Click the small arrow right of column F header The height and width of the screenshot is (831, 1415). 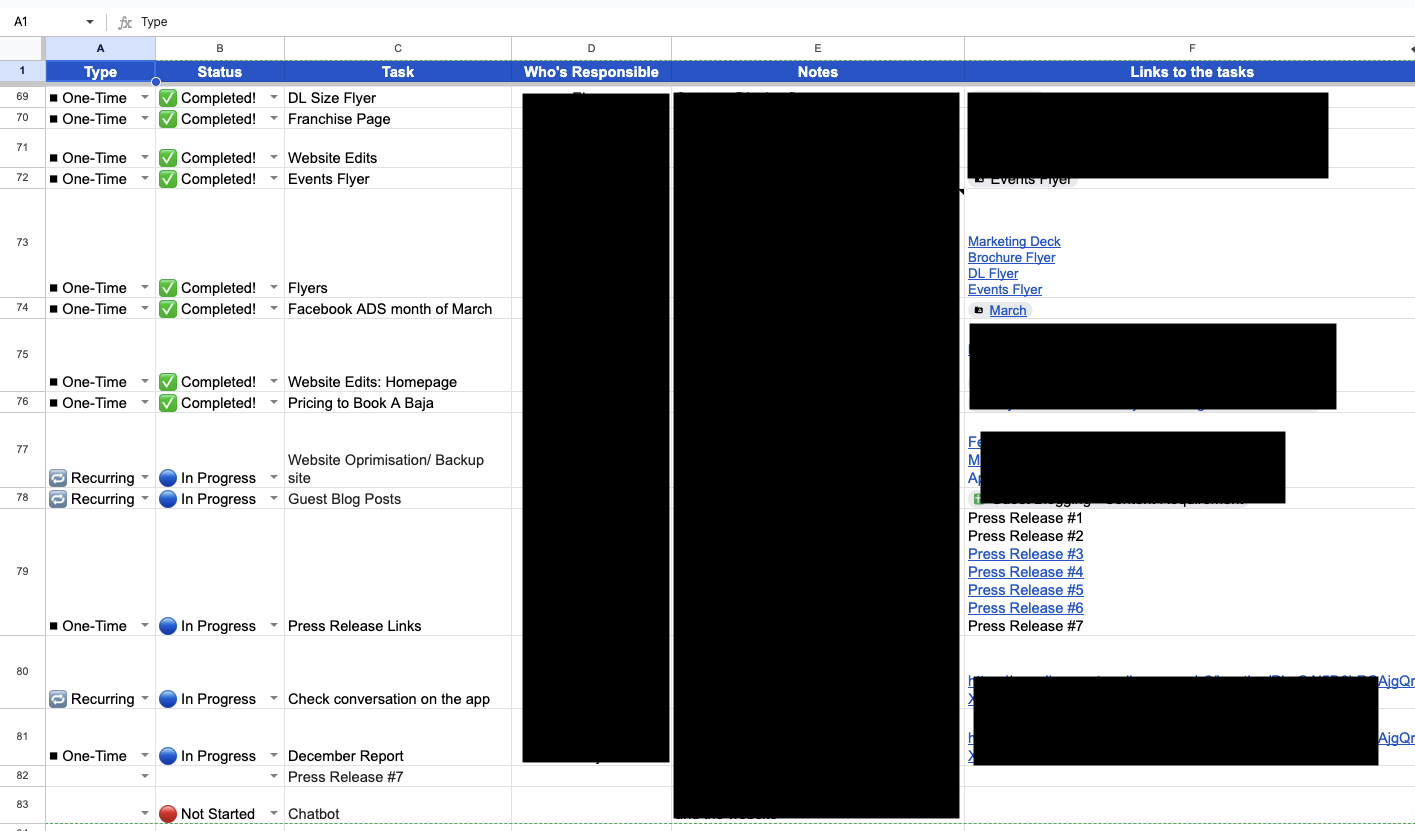pos(1411,48)
